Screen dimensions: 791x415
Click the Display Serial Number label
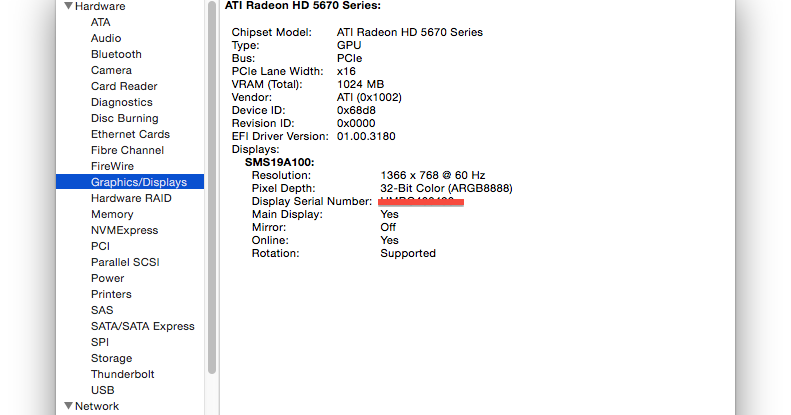(312, 201)
